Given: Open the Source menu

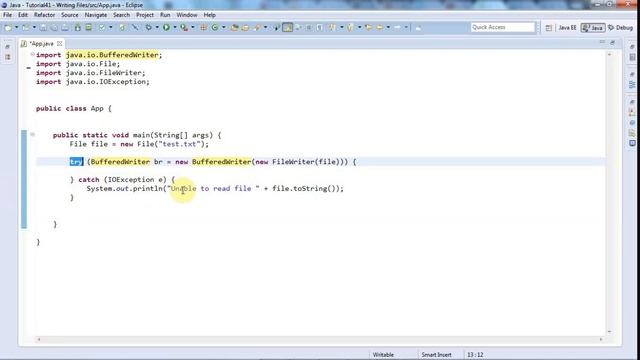Looking at the screenshot, I should coord(70,15).
